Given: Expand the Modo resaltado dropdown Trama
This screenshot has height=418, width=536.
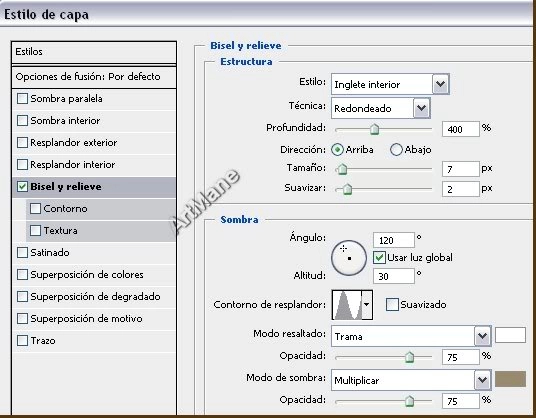Looking at the screenshot, I should click(x=411, y=336).
